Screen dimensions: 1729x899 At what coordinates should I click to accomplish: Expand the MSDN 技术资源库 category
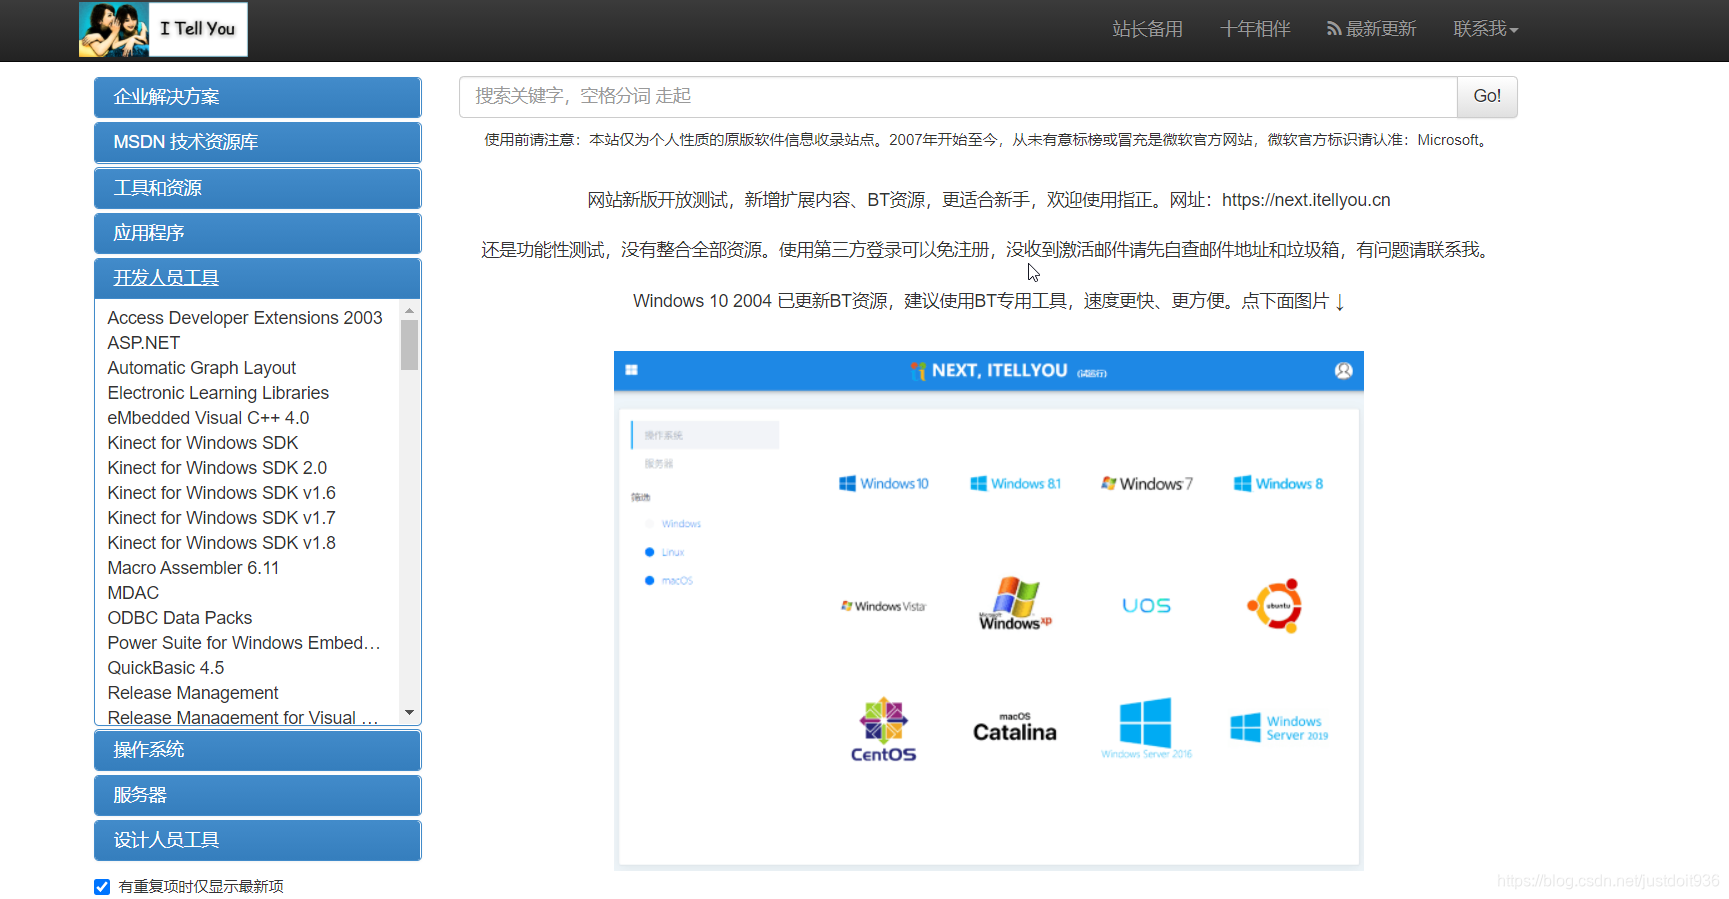[257, 142]
